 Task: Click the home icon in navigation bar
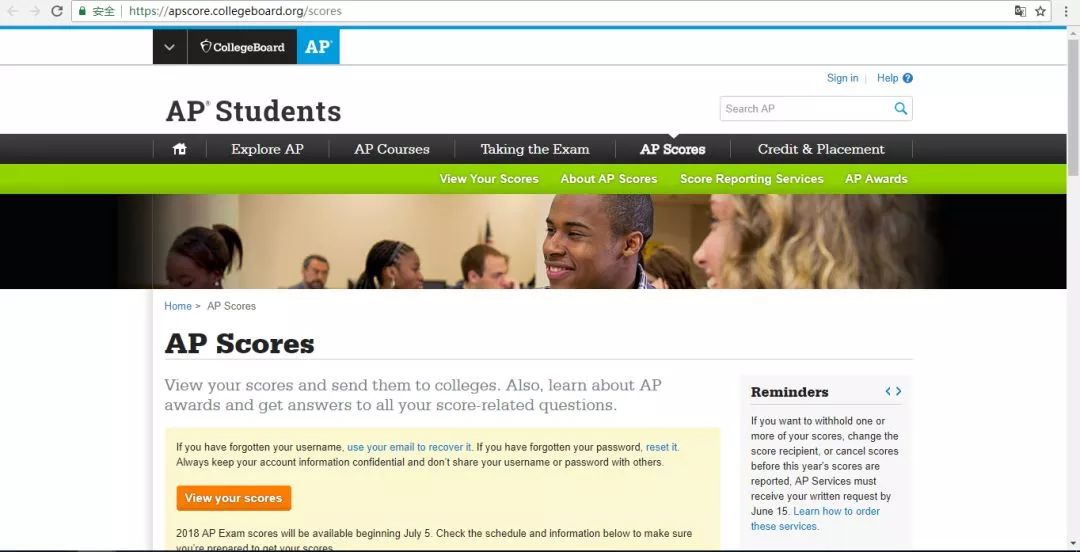pos(180,149)
